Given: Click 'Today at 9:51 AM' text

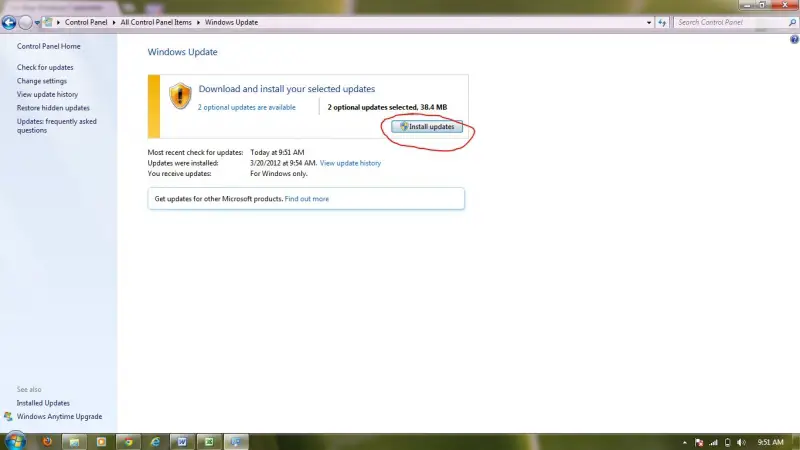Looking at the screenshot, I should click(x=277, y=153).
